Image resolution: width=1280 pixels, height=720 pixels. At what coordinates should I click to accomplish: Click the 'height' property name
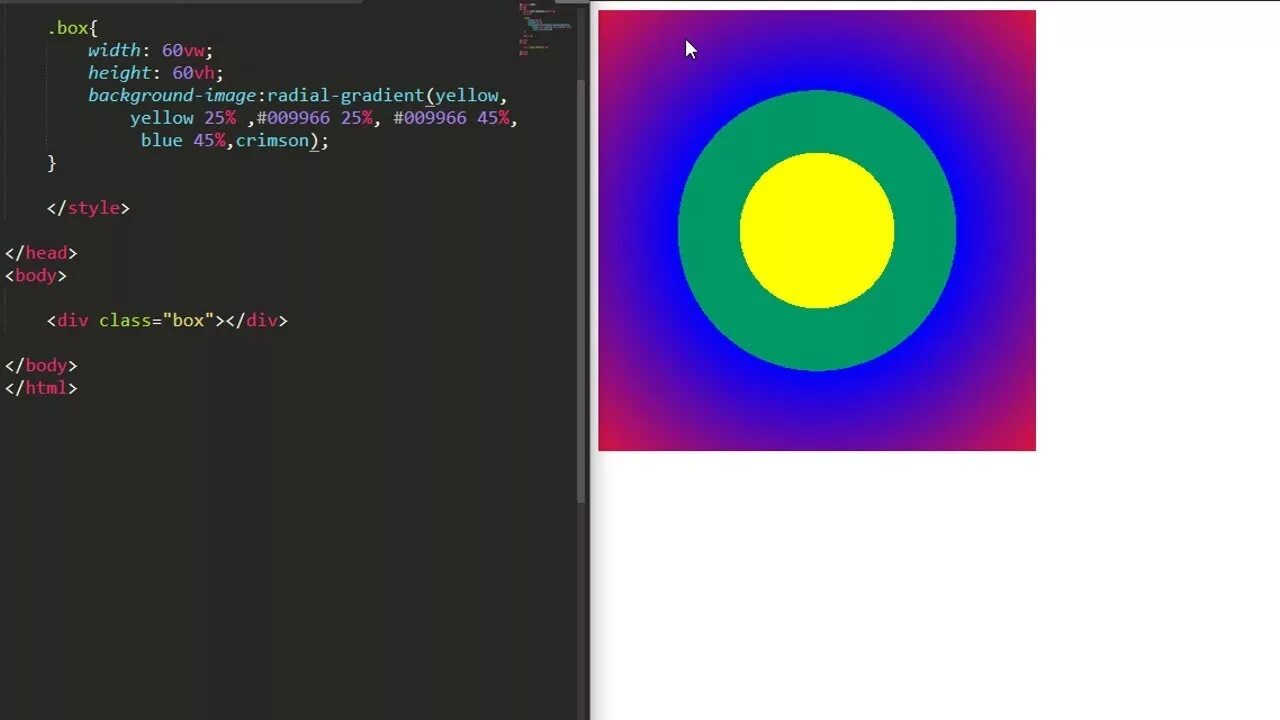[x=119, y=73]
